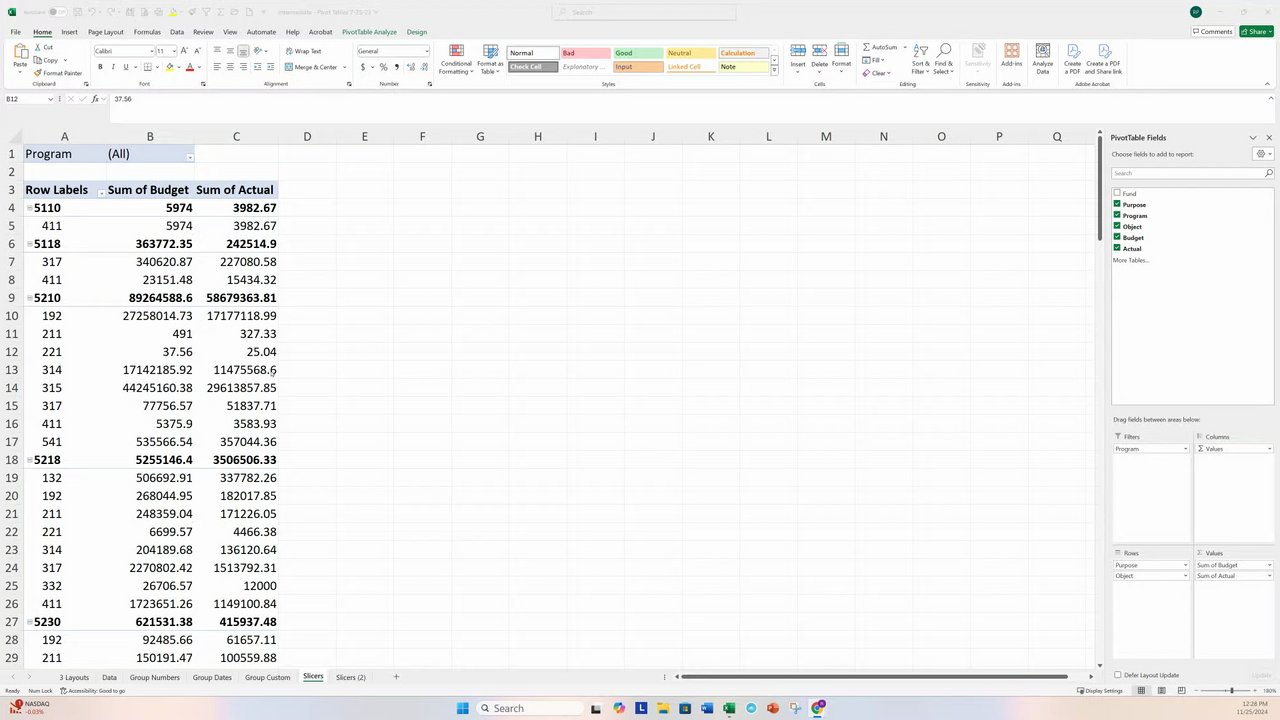Image resolution: width=1280 pixels, height=720 pixels.
Task: Click the AutoSum sigma icon
Action: (867, 47)
